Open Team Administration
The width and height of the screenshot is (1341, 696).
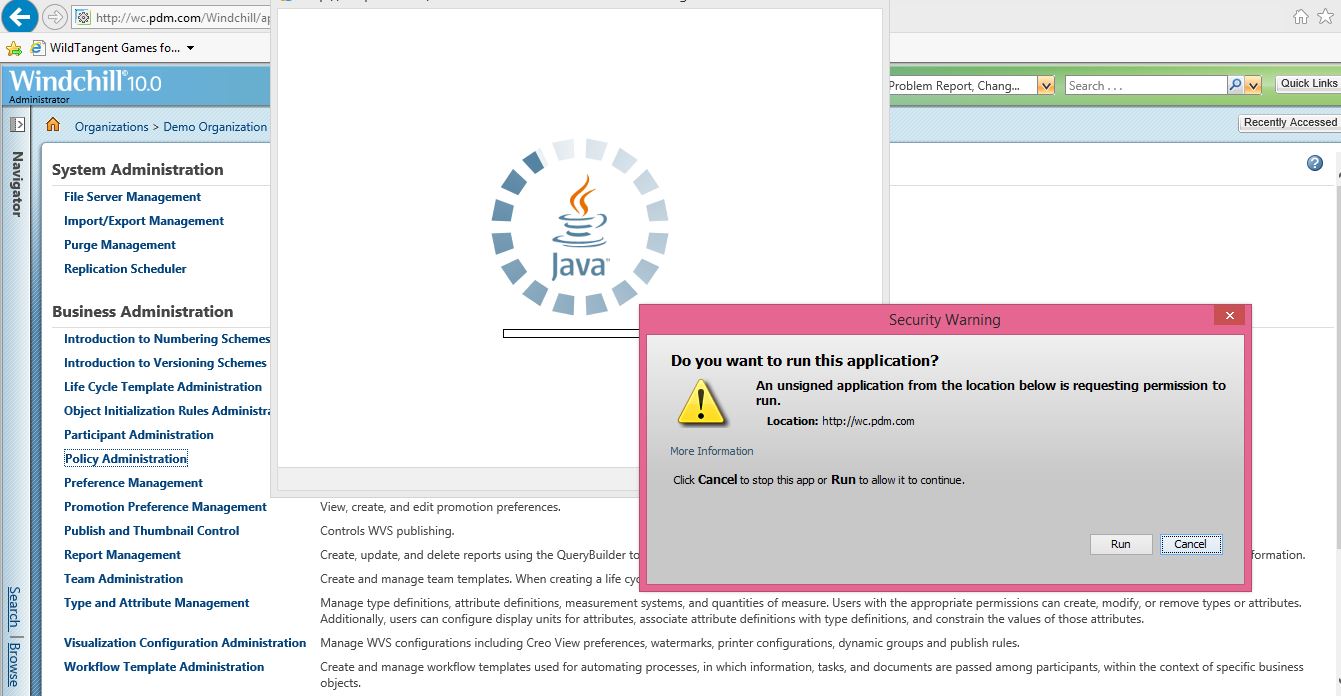tap(123, 579)
